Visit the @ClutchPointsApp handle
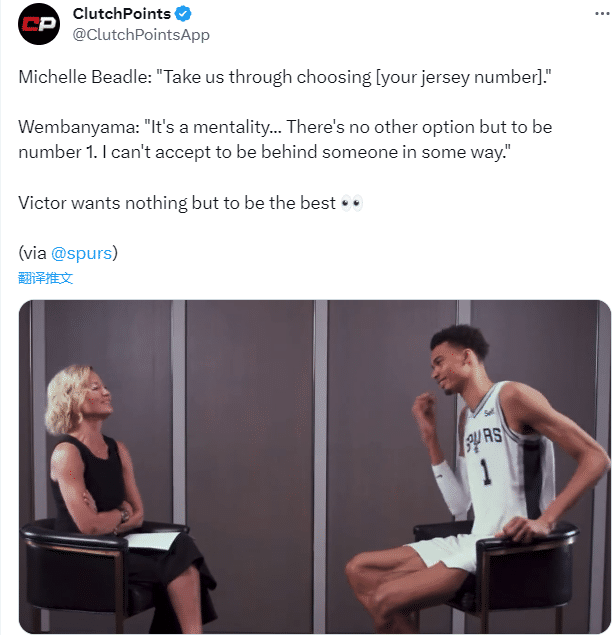 [x=141, y=35]
